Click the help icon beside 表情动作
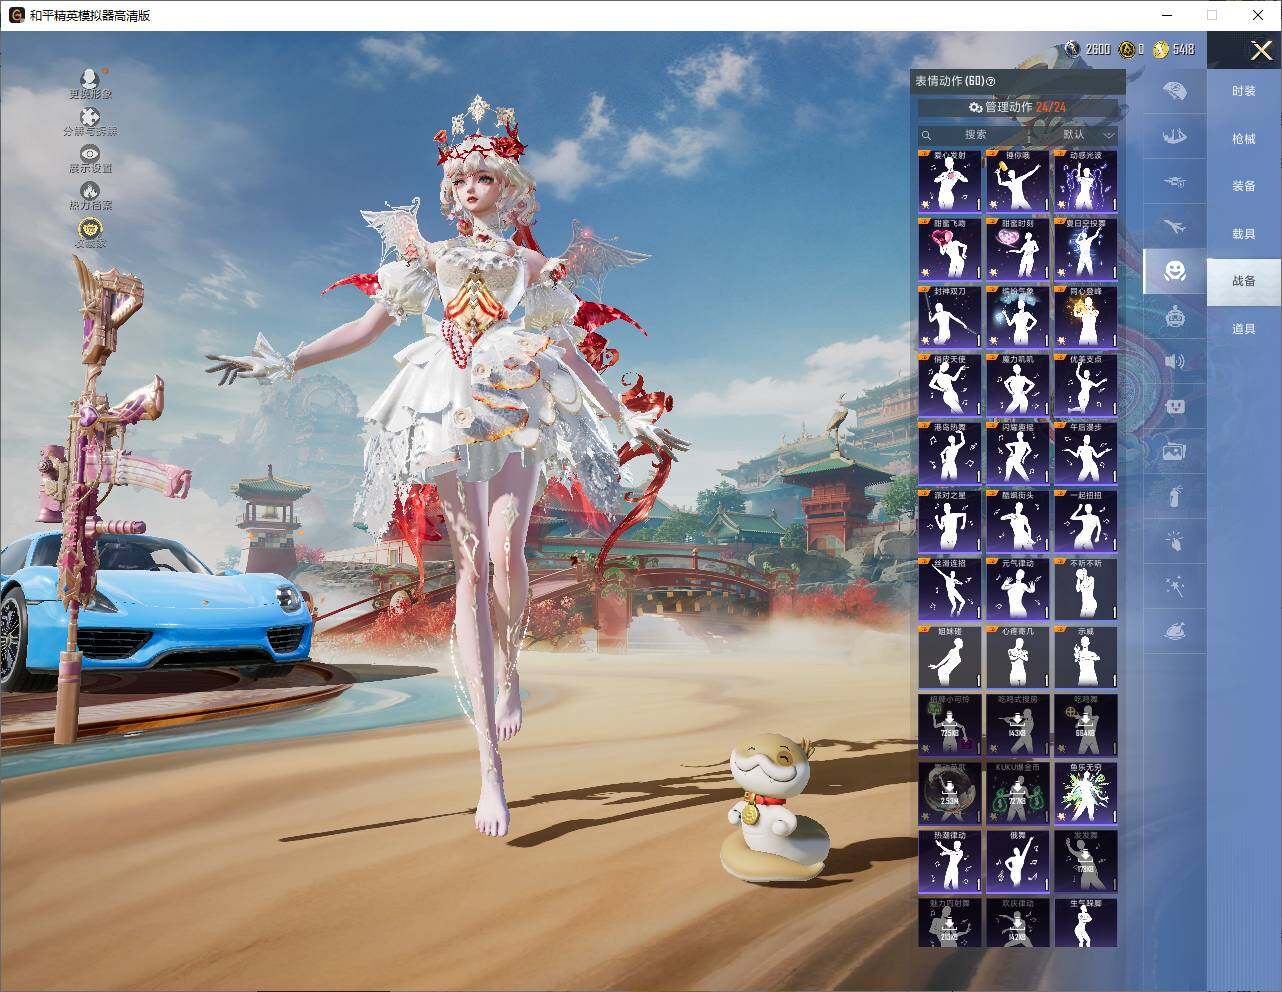This screenshot has width=1282, height=992. click(991, 81)
